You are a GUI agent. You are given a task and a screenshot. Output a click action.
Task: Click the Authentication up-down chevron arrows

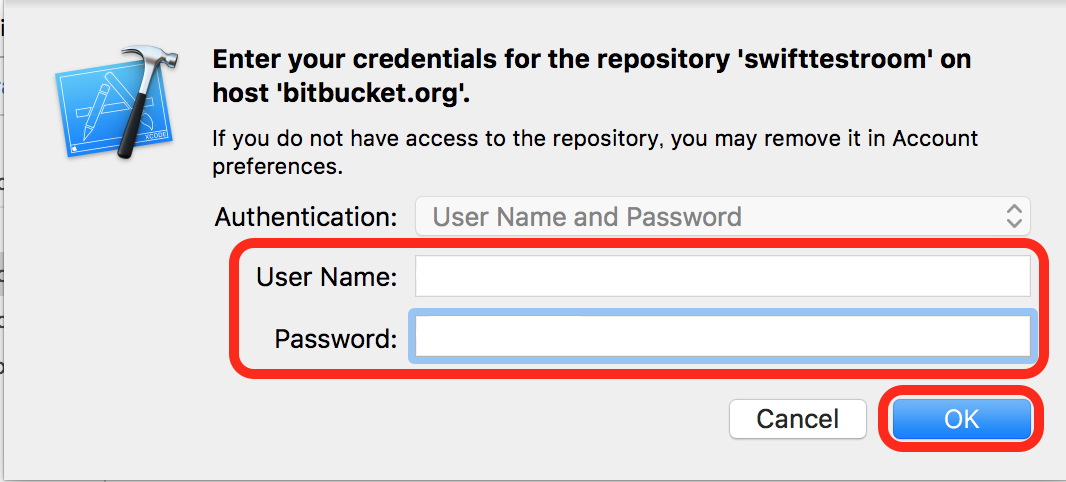[1014, 217]
